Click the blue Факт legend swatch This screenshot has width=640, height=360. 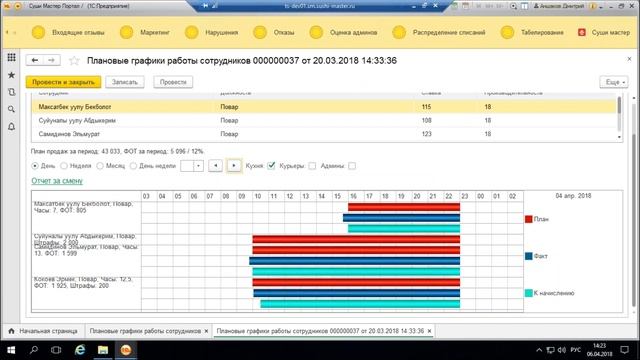point(529,256)
